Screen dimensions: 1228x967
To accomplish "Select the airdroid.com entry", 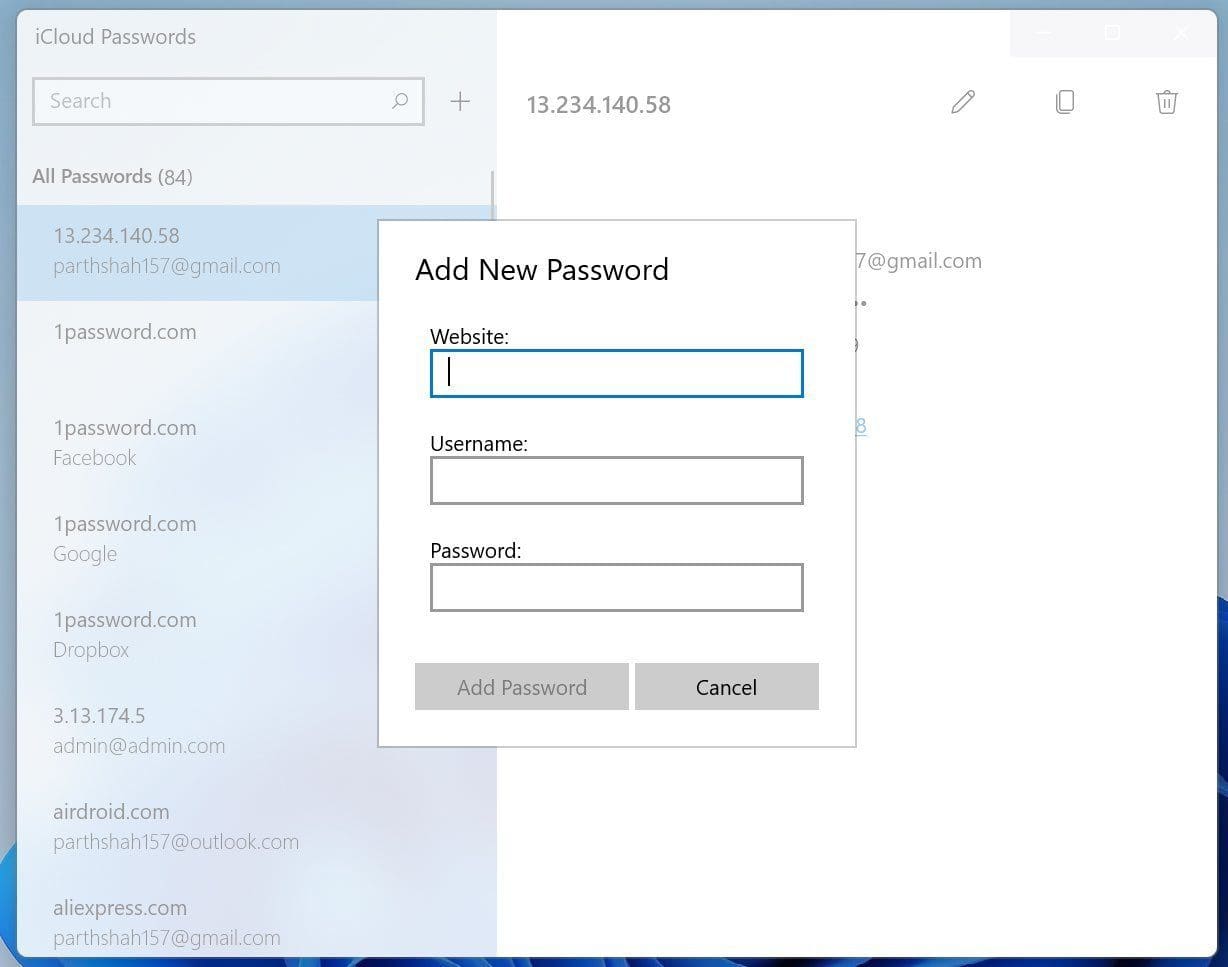I will click(x=256, y=828).
